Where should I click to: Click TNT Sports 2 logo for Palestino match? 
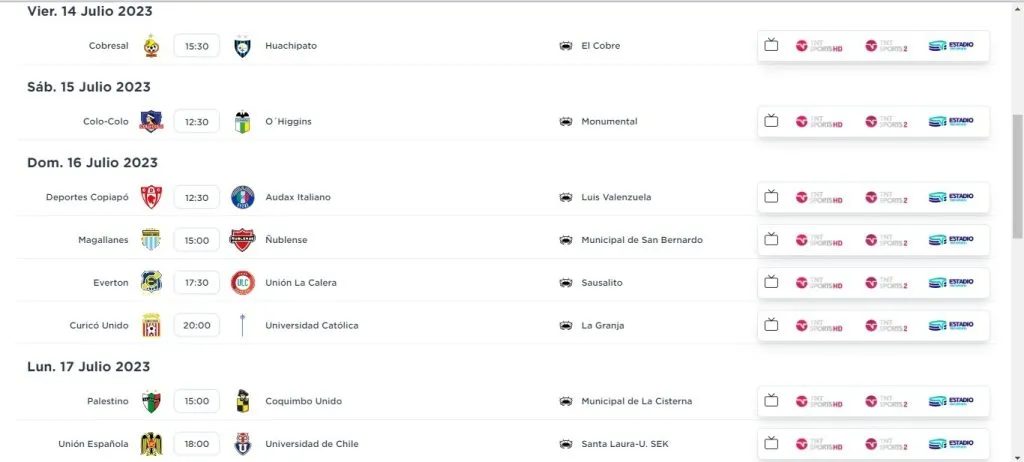(886, 401)
